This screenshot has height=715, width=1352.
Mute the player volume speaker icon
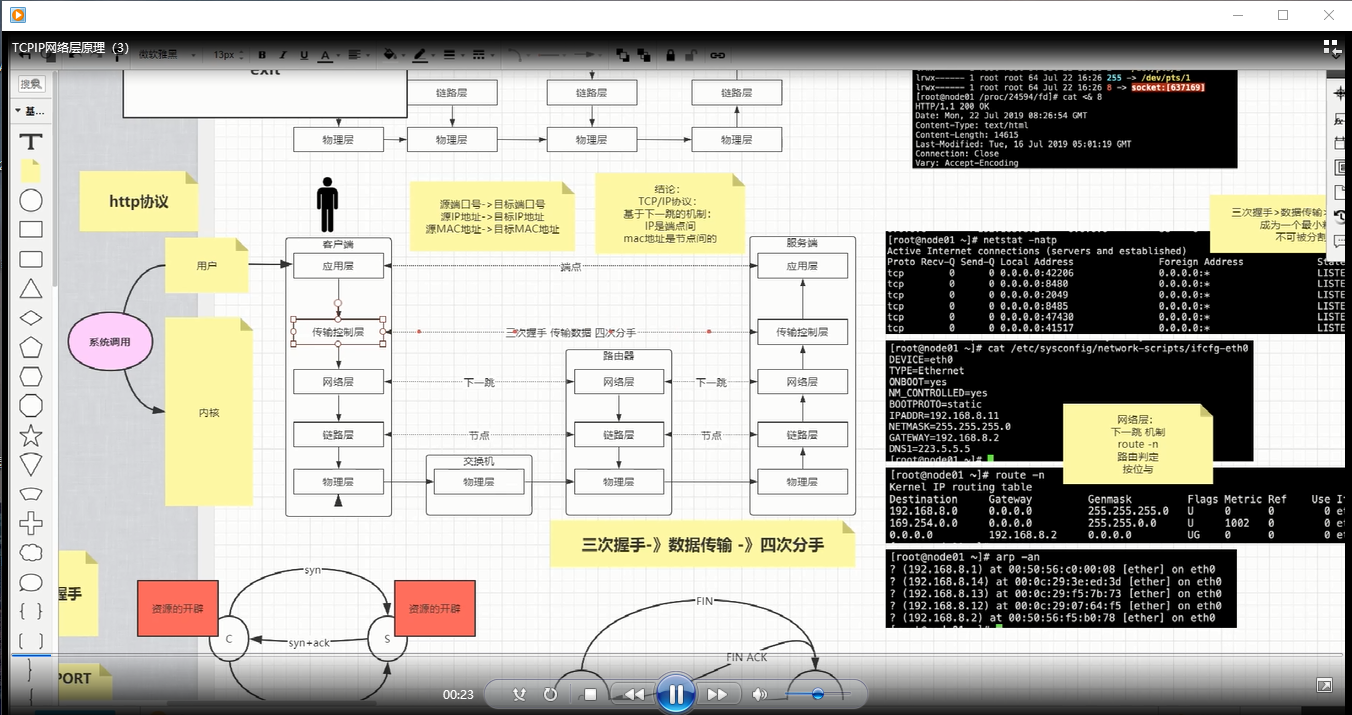(760, 694)
